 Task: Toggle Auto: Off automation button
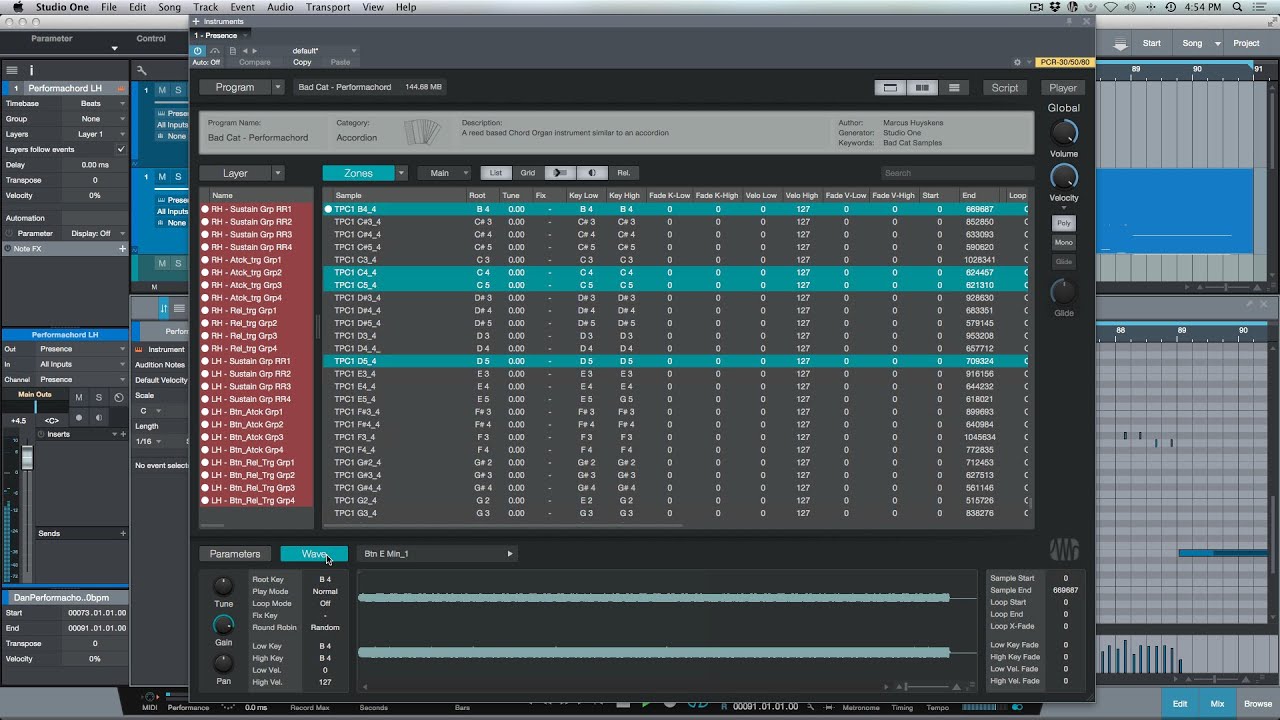[206, 62]
